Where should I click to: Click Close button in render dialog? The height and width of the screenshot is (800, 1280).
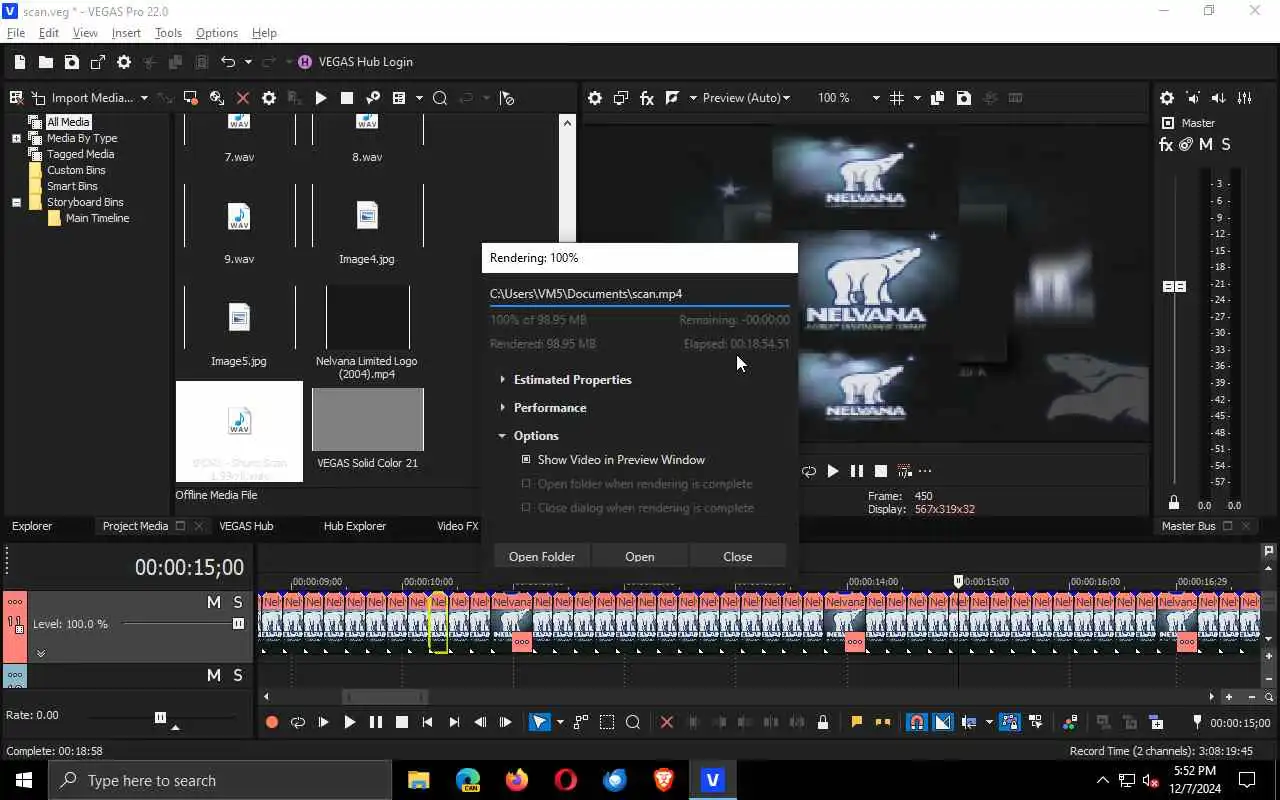738,557
